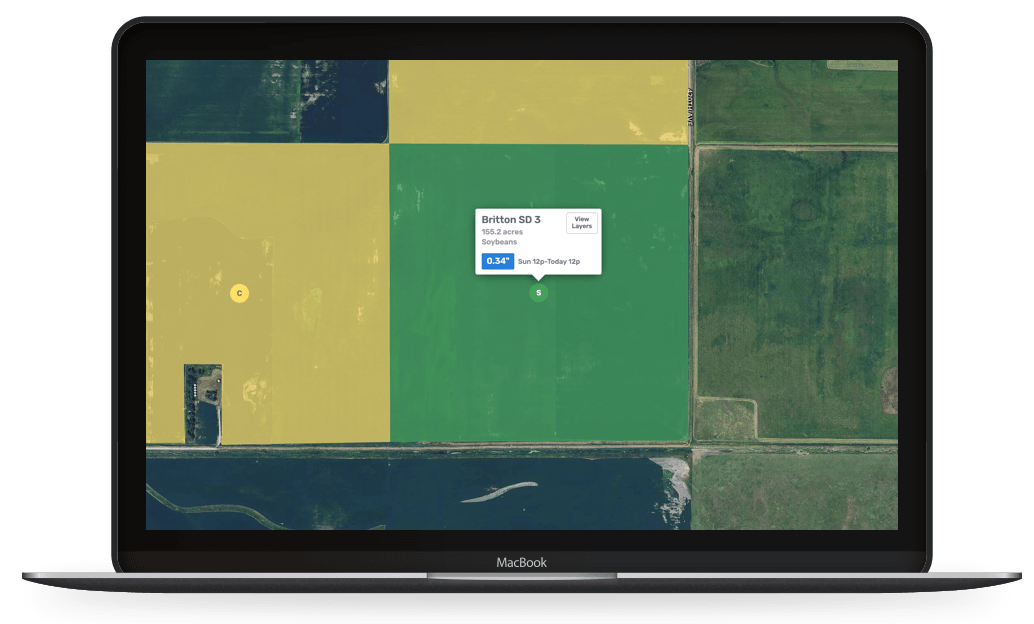This screenshot has width=1034, height=624.
Task: Select the green S soybean field marker
Action: pyautogui.click(x=538, y=293)
